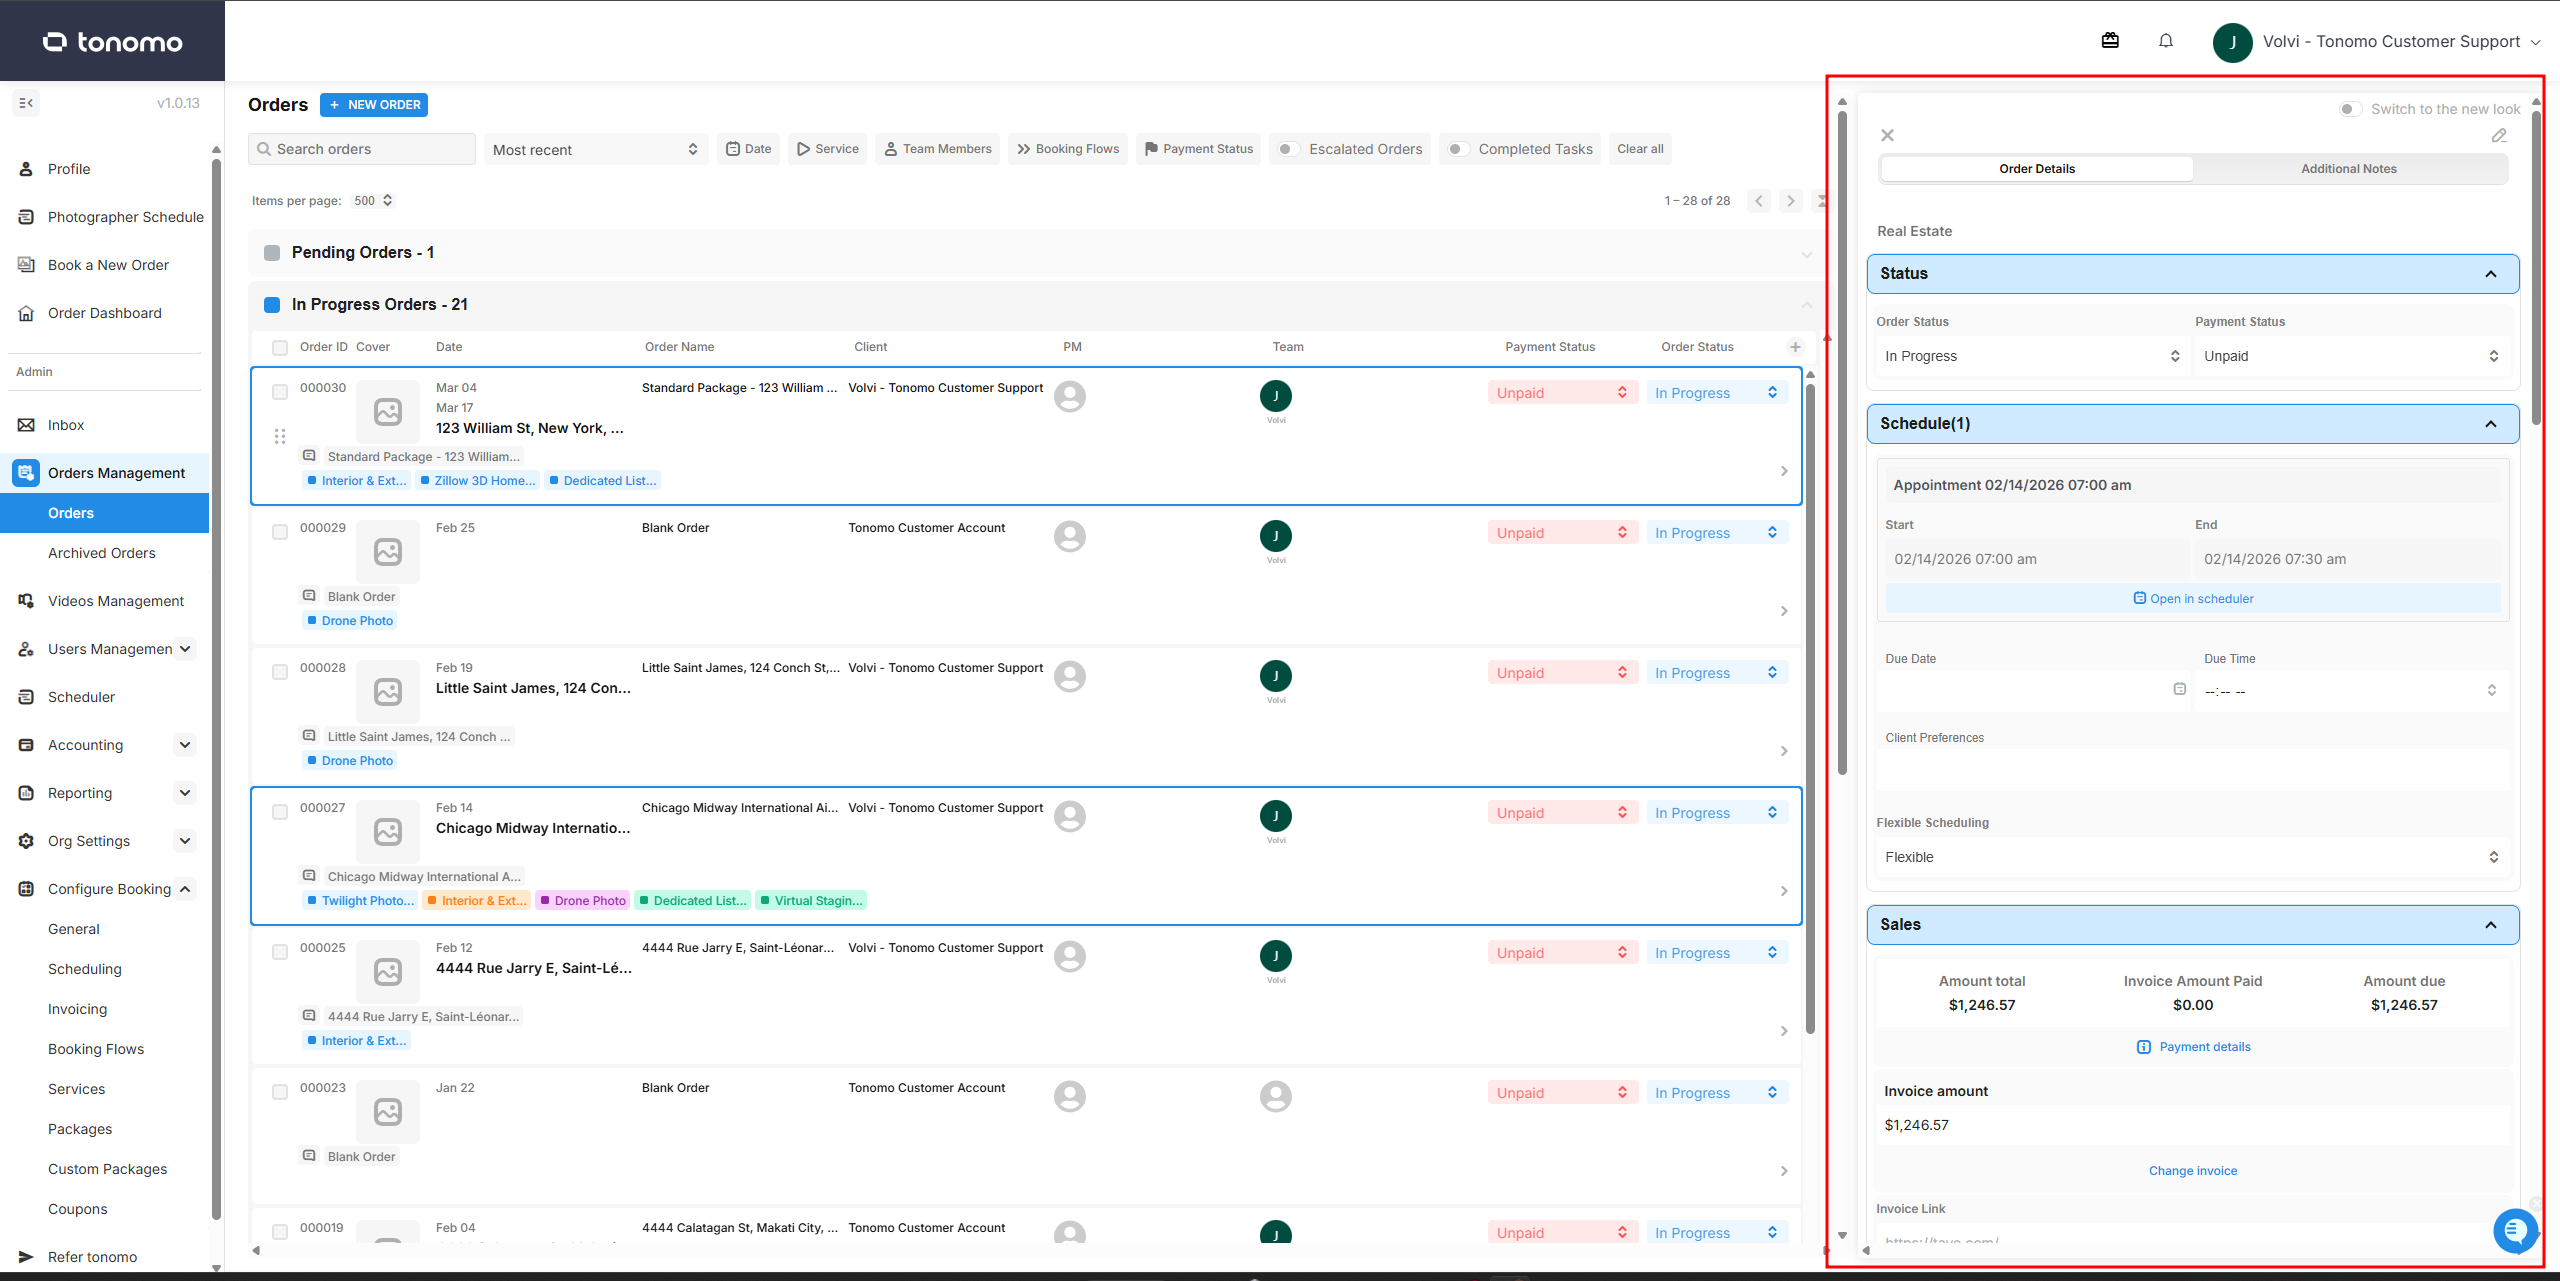The image size is (2560, 1281).
Task: Open Payment Status dropdown in details panel
Action: pyautogui.click(x=2351, y=356)
